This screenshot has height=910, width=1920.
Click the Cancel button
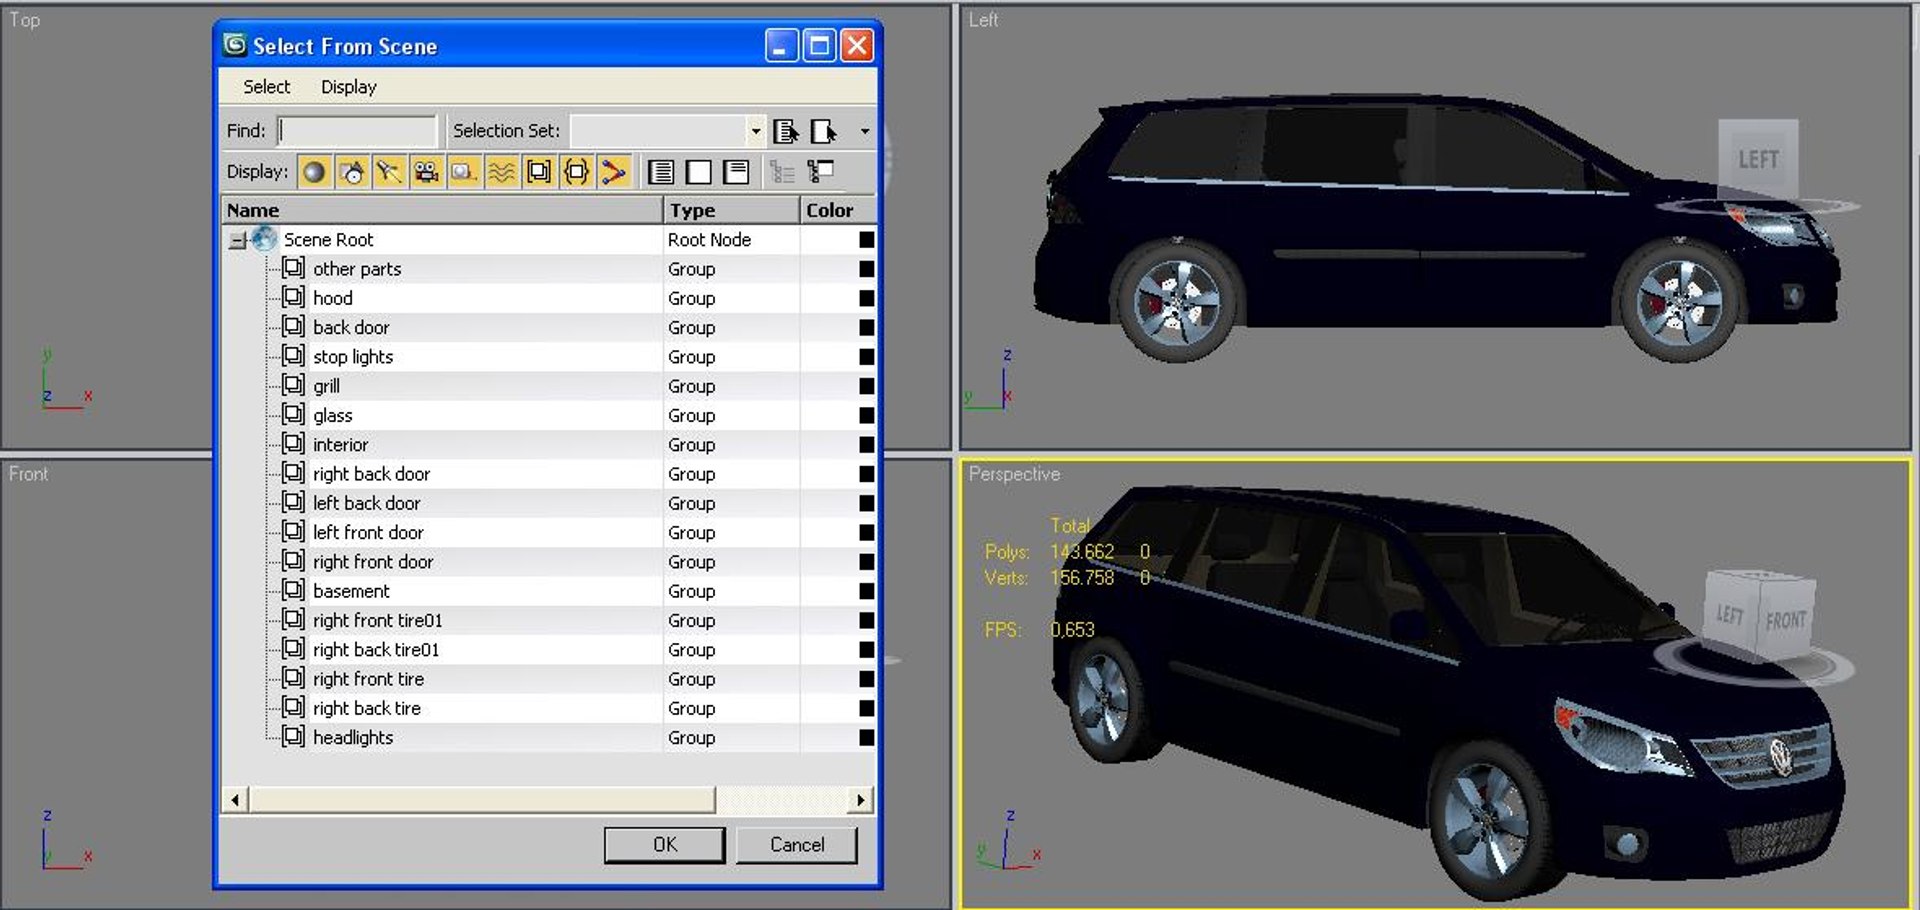coord(797,845)
